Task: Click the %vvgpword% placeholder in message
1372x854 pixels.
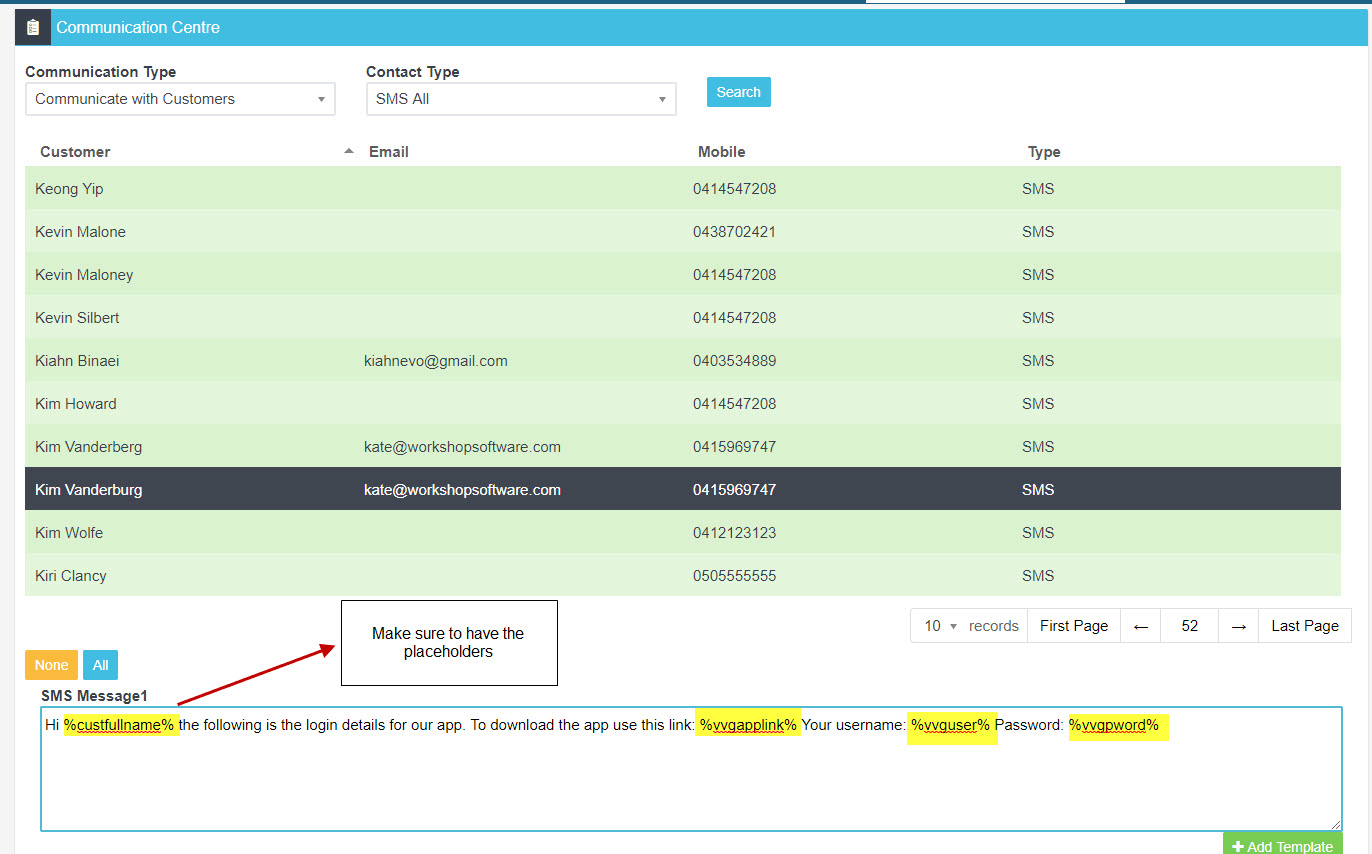Action: coord(1114,725)
